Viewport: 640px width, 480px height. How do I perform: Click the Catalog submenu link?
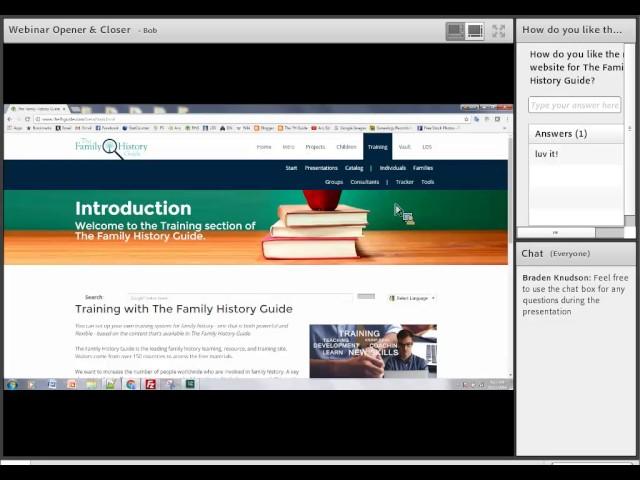pyautogui.click(x=353, y=168)
